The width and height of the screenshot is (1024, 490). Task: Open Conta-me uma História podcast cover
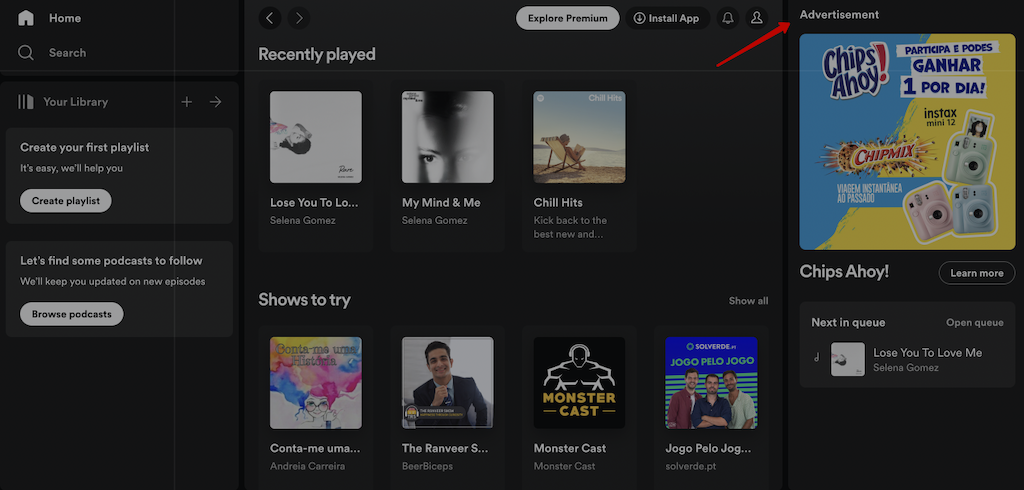click(316, 383)
